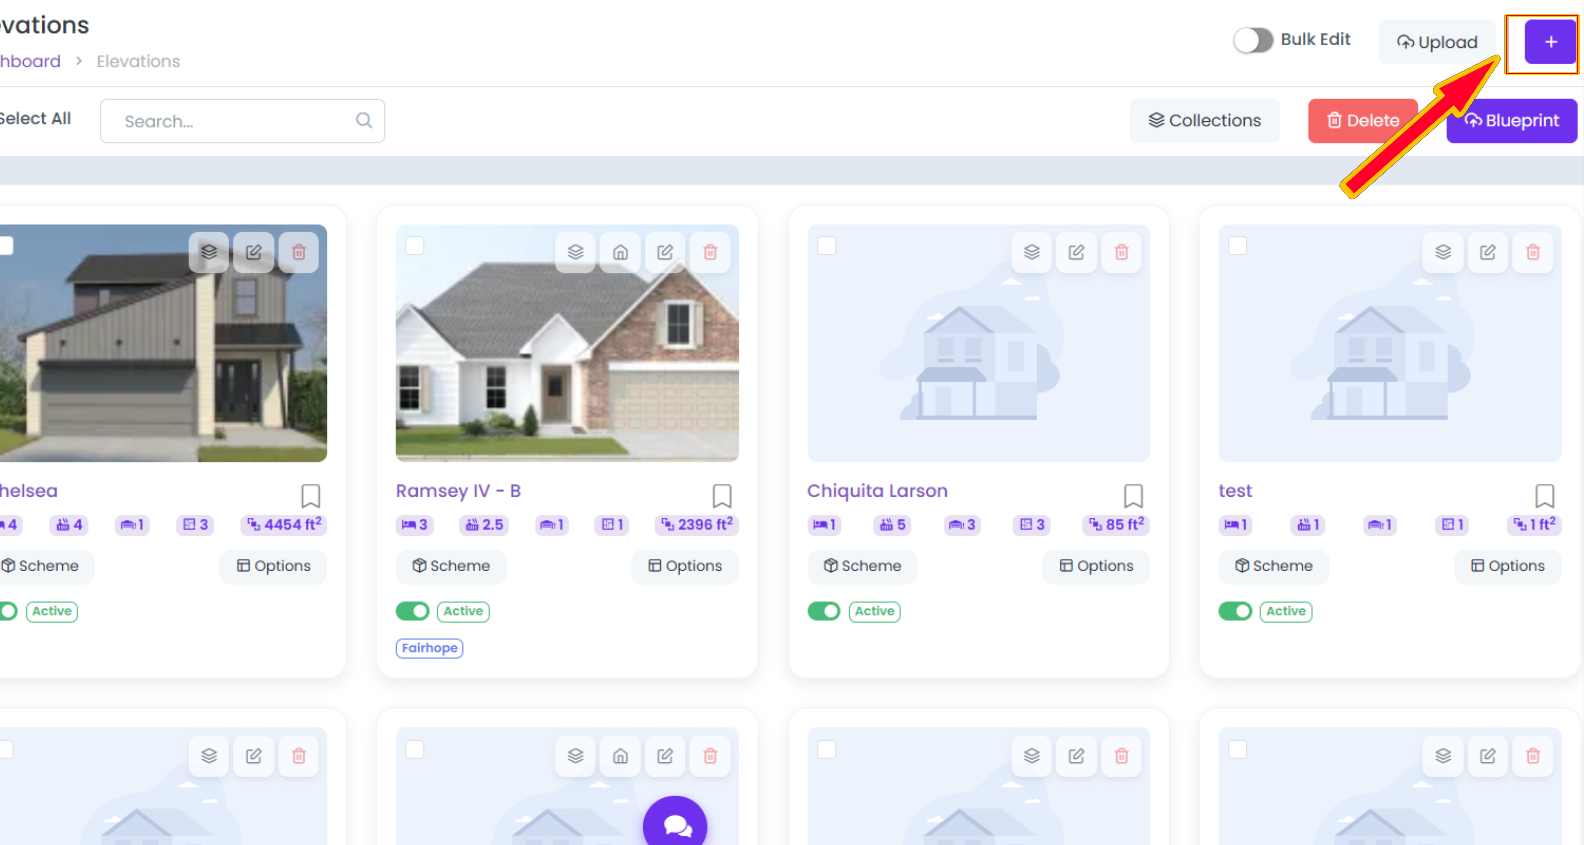Toggle Active switch on Ramsey IV - B
This screenshot has height=845, width=1584.
click(x=413, y=611)
